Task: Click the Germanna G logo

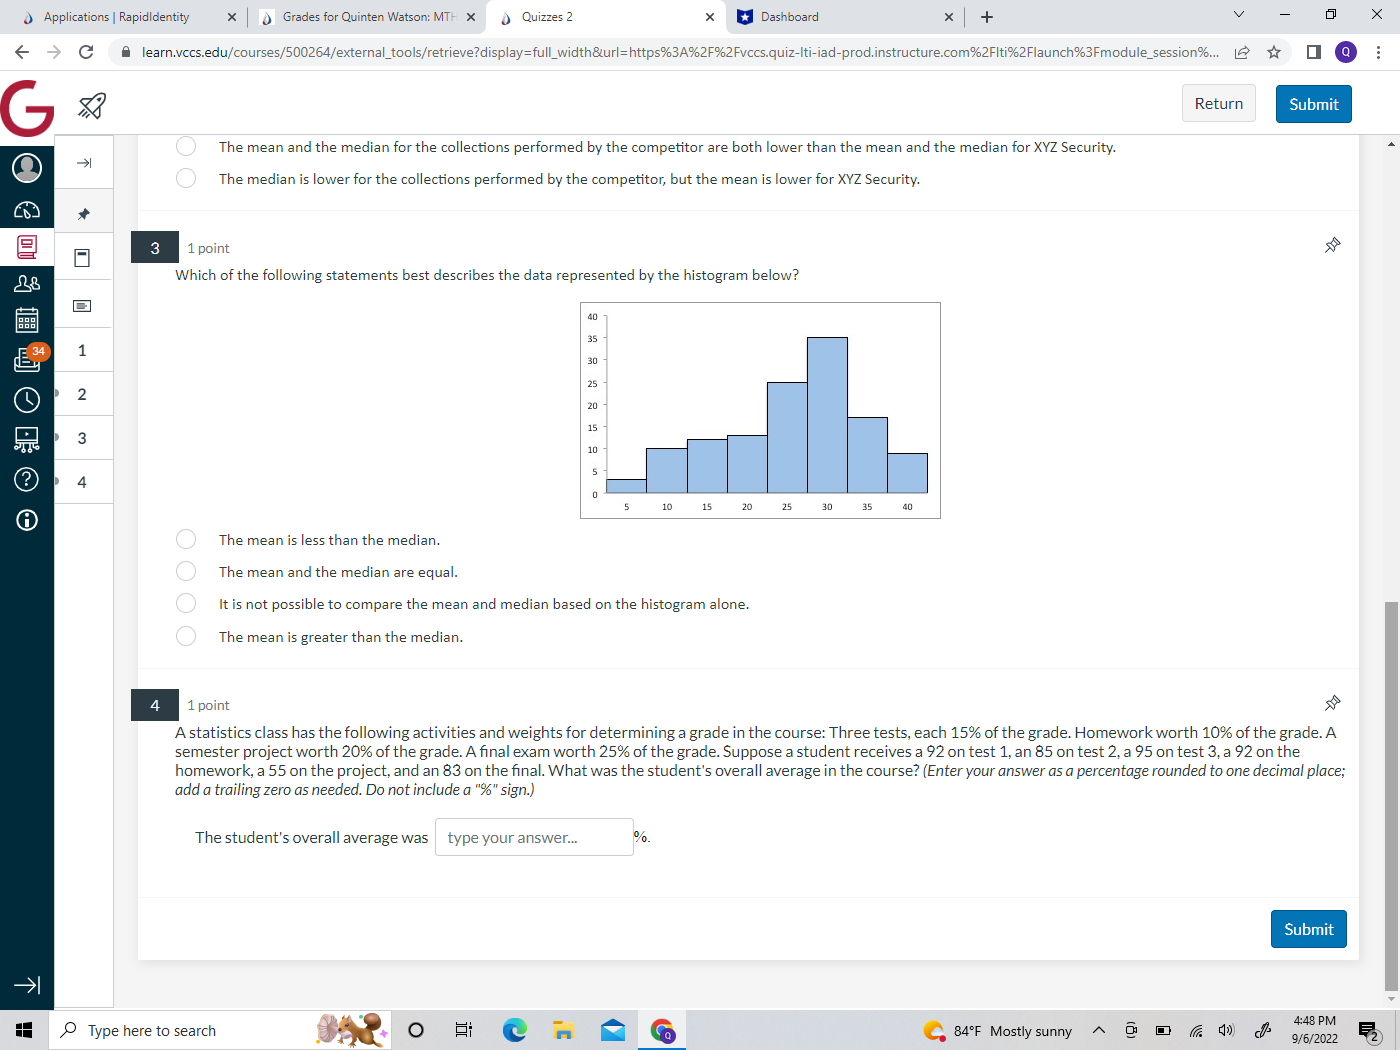Action: [27, 107]
